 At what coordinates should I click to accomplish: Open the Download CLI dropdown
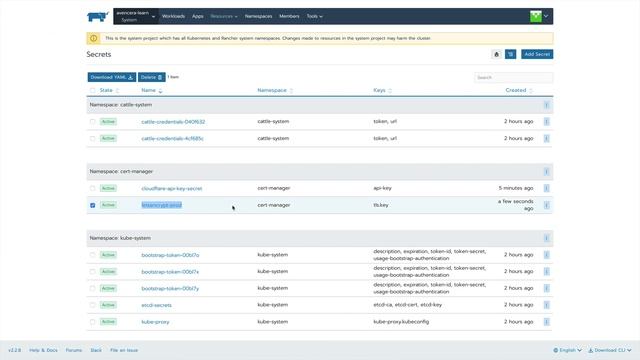click(x=610, y=350)
